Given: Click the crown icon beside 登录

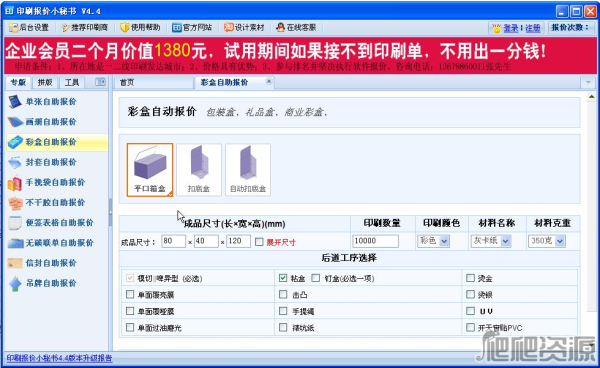Looking at the screenshot, I should coord(496,28).
